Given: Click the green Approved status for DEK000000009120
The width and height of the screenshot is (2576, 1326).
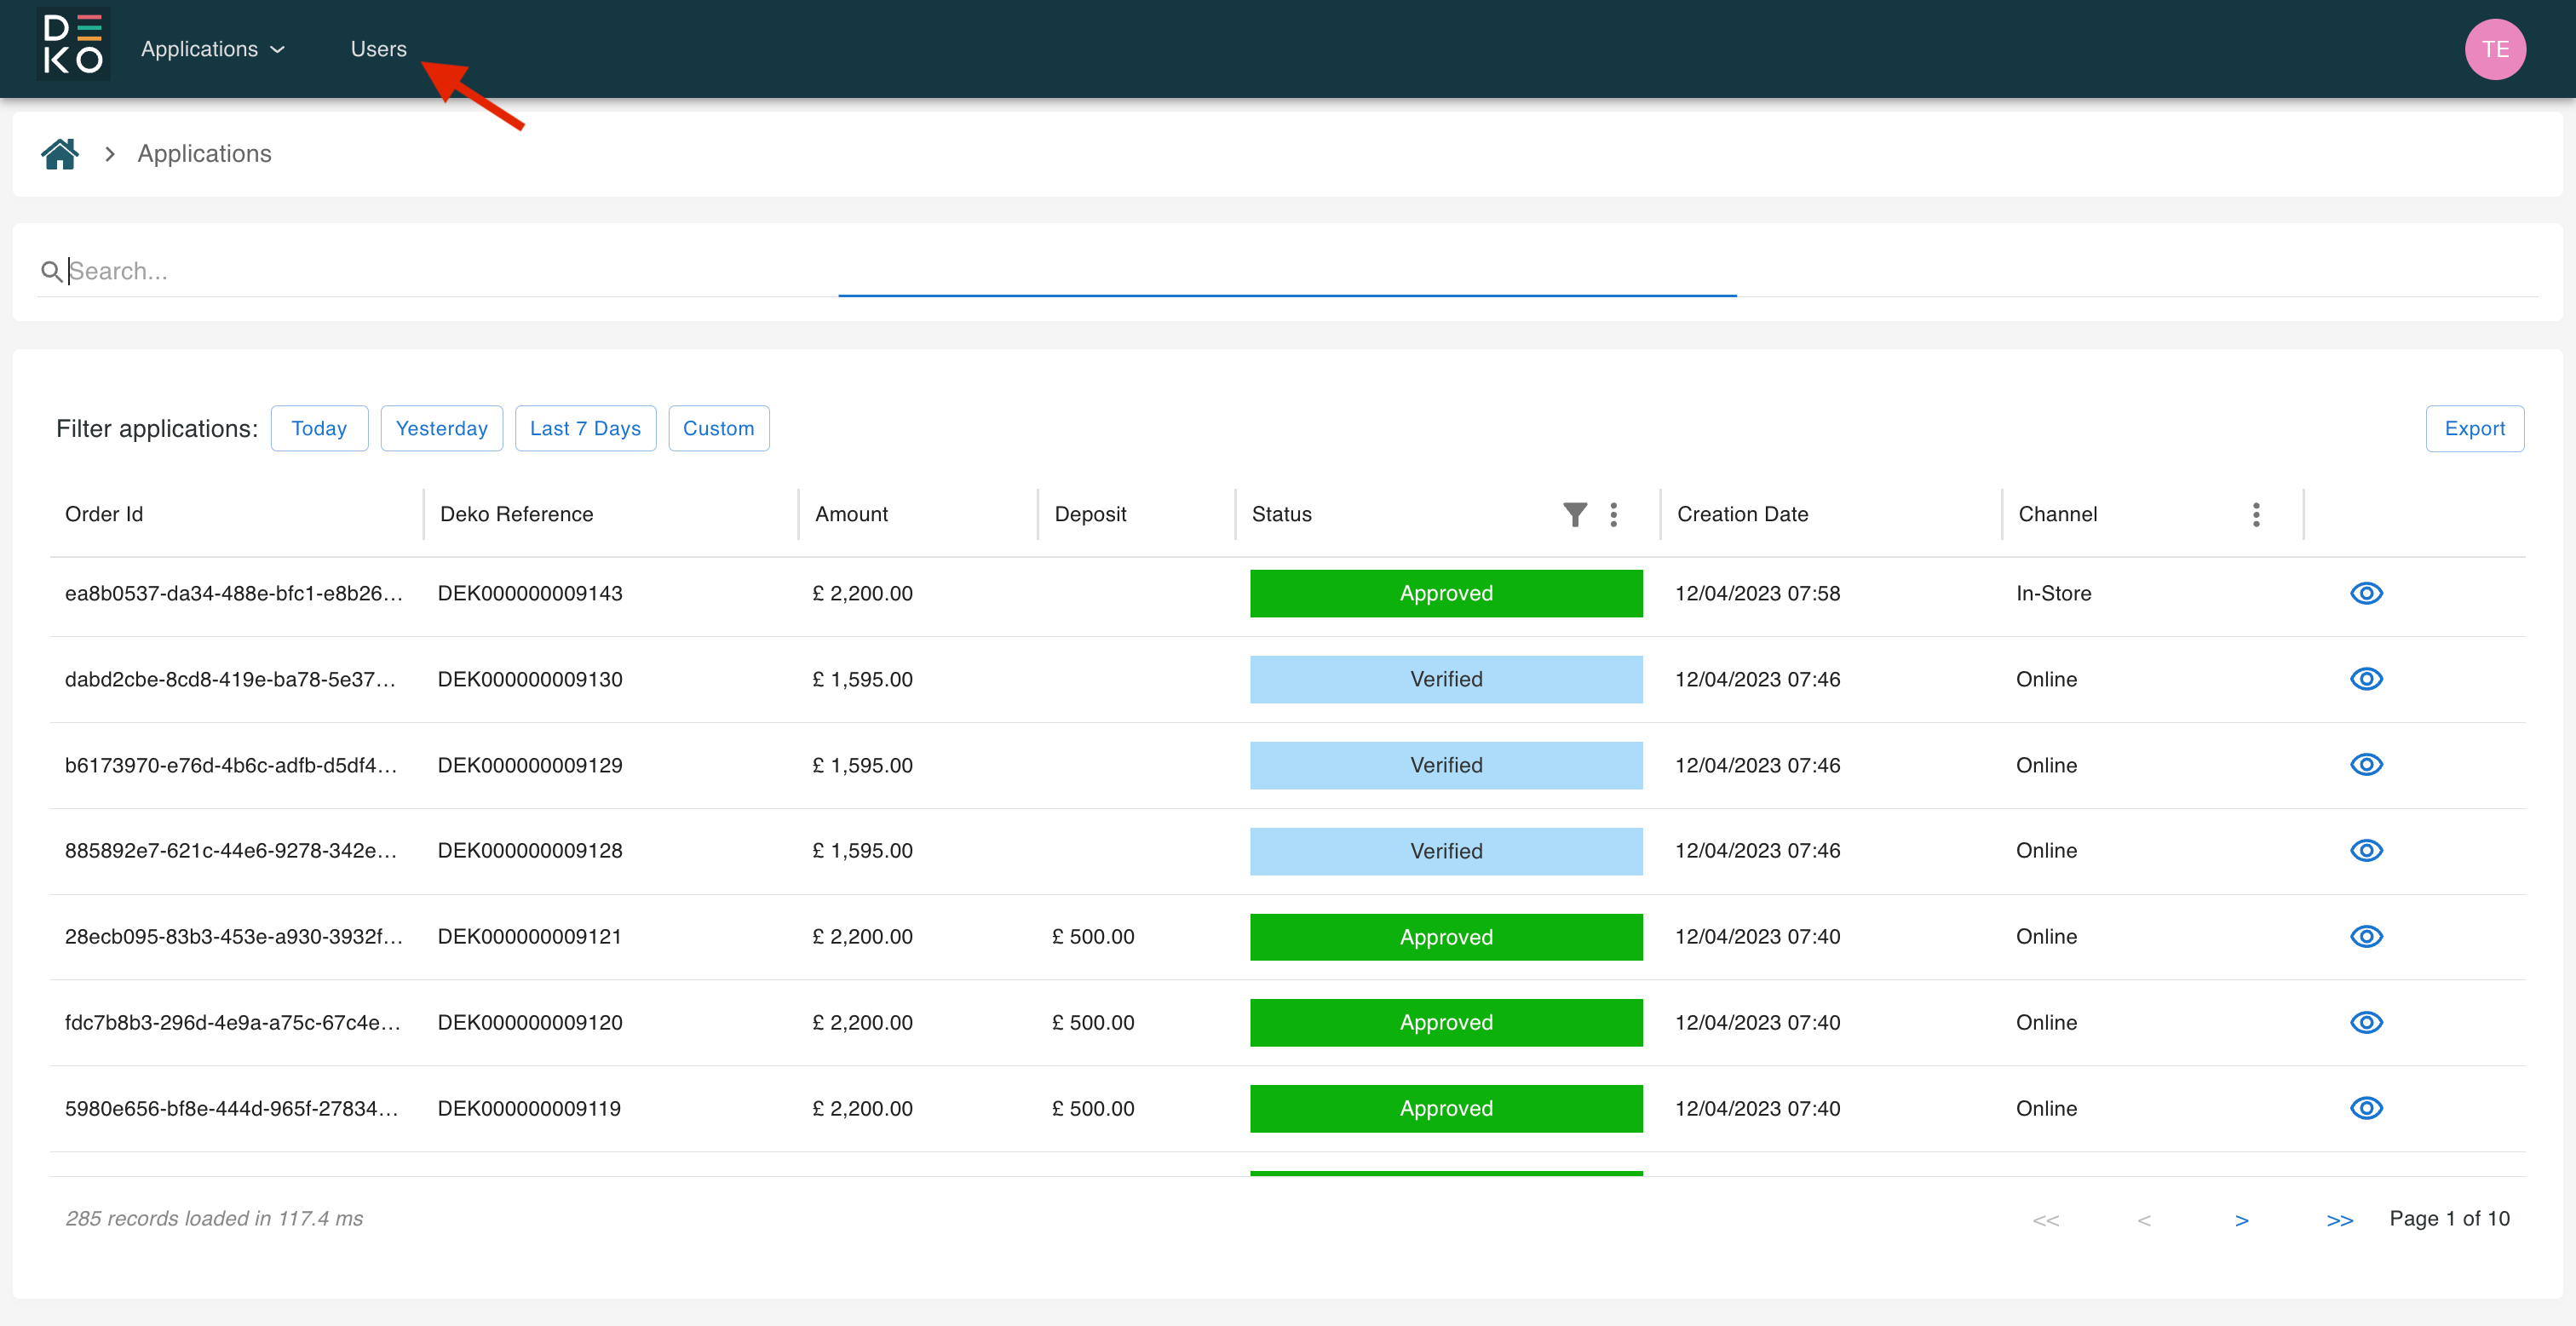Looking at the screenshot, I should [1445, 1022].
